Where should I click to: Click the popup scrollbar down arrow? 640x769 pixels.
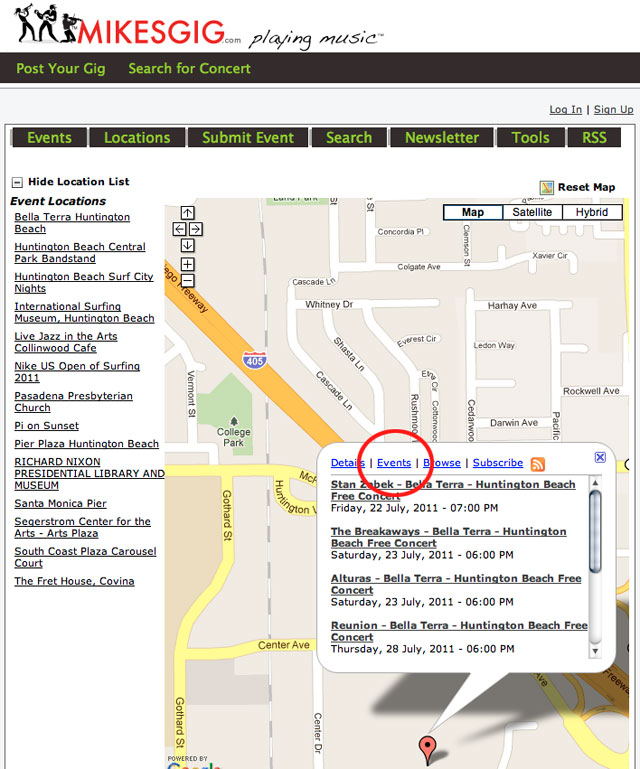tap(595, 651)
